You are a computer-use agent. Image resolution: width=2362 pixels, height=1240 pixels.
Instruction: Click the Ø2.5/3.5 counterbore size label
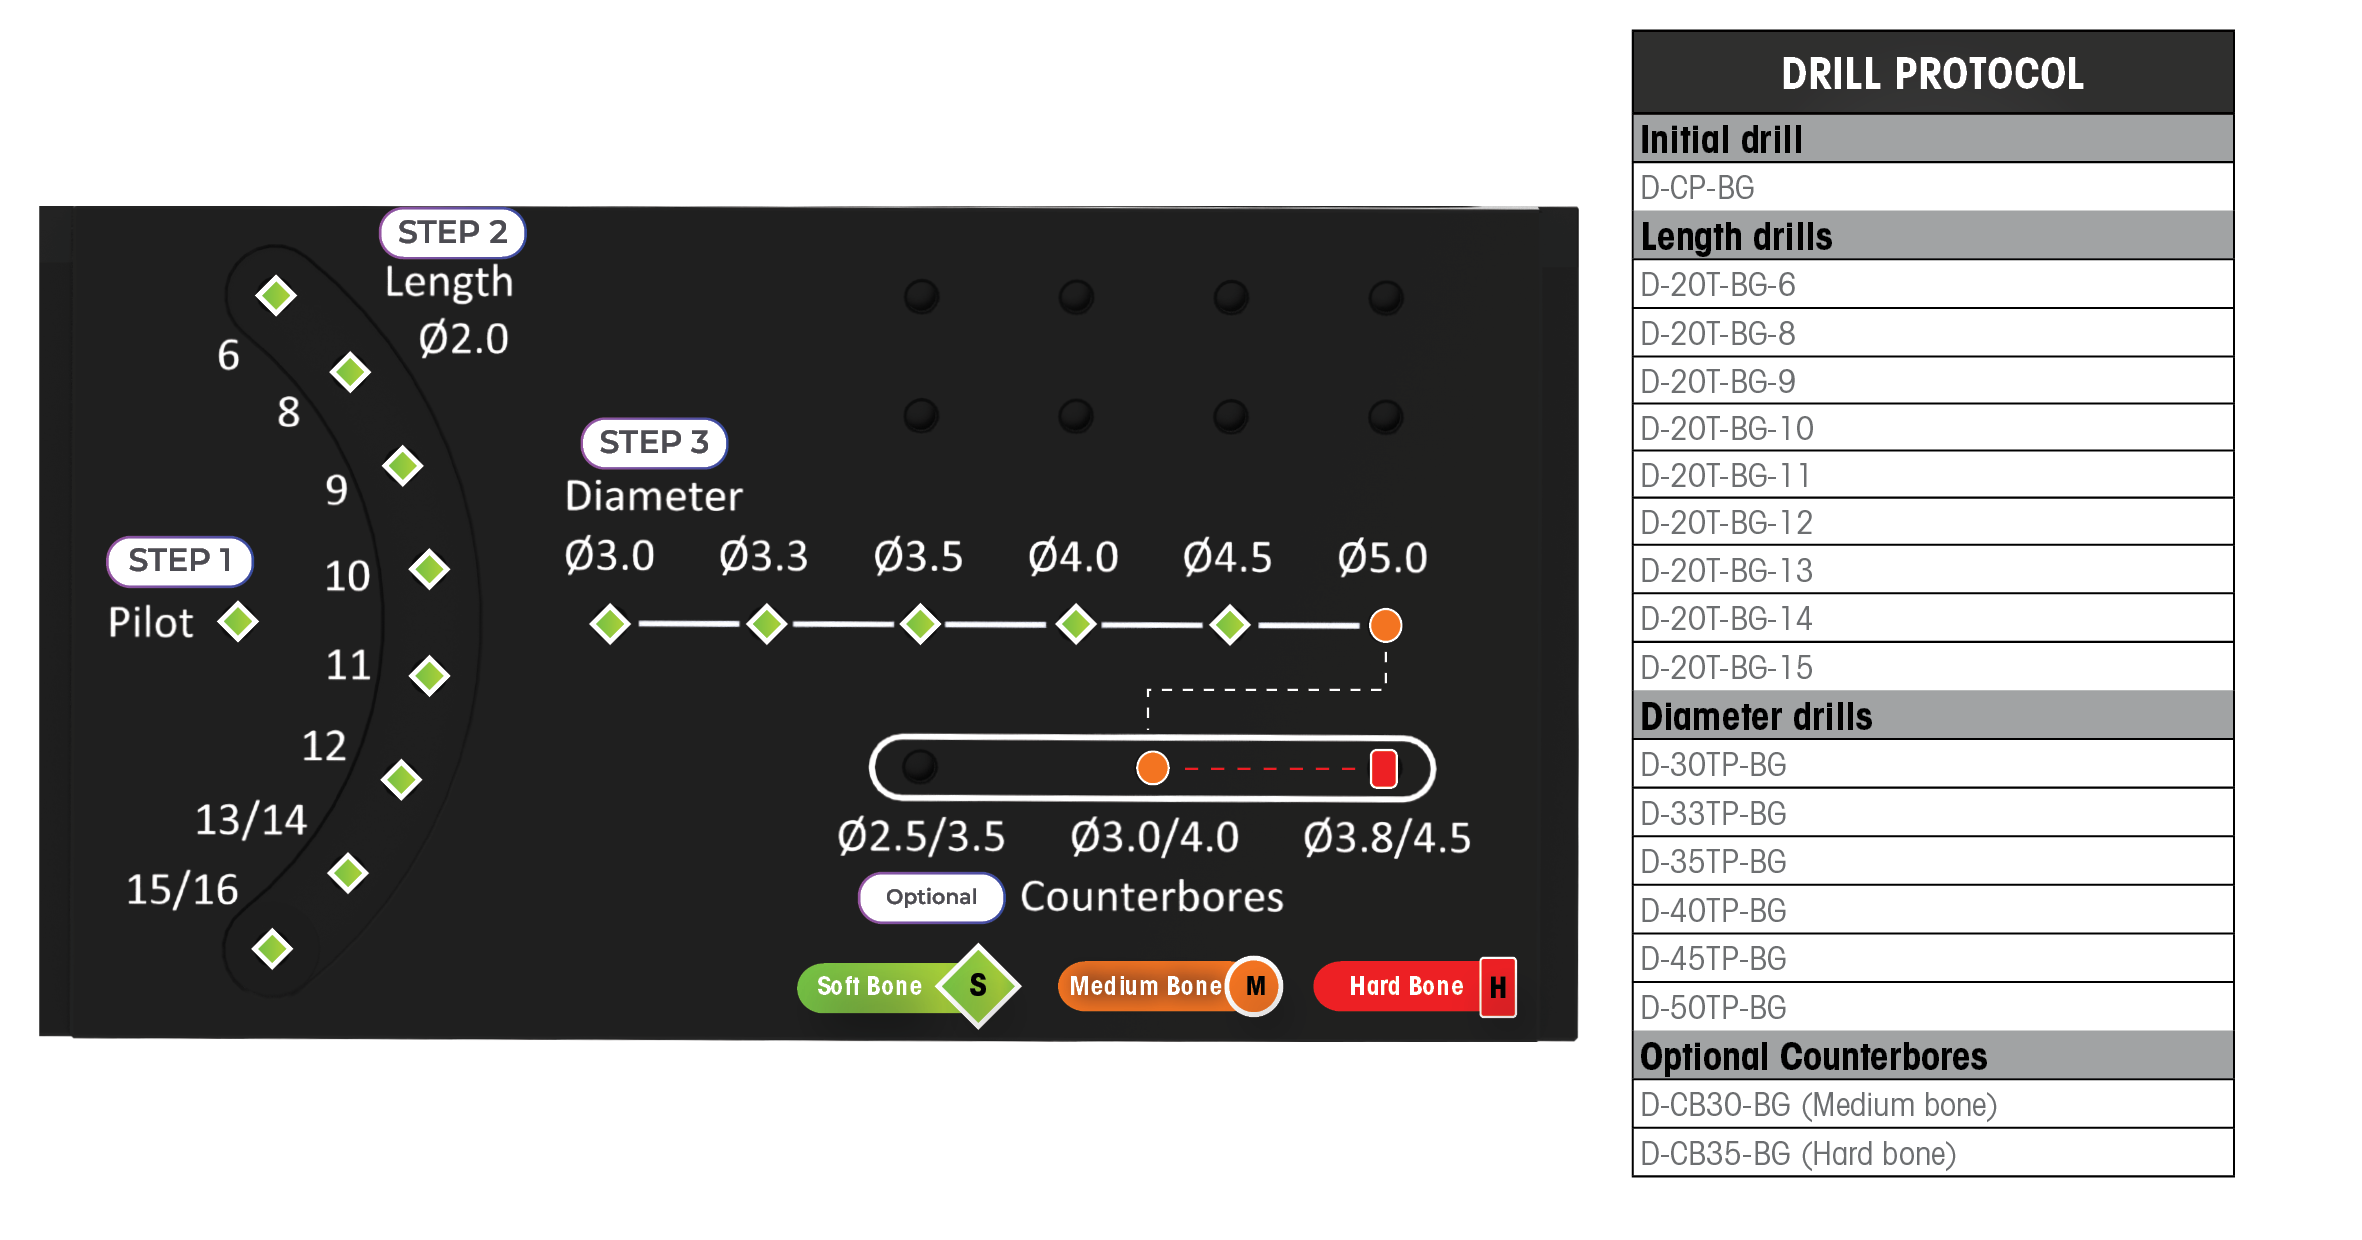click(x=921, y=836)
